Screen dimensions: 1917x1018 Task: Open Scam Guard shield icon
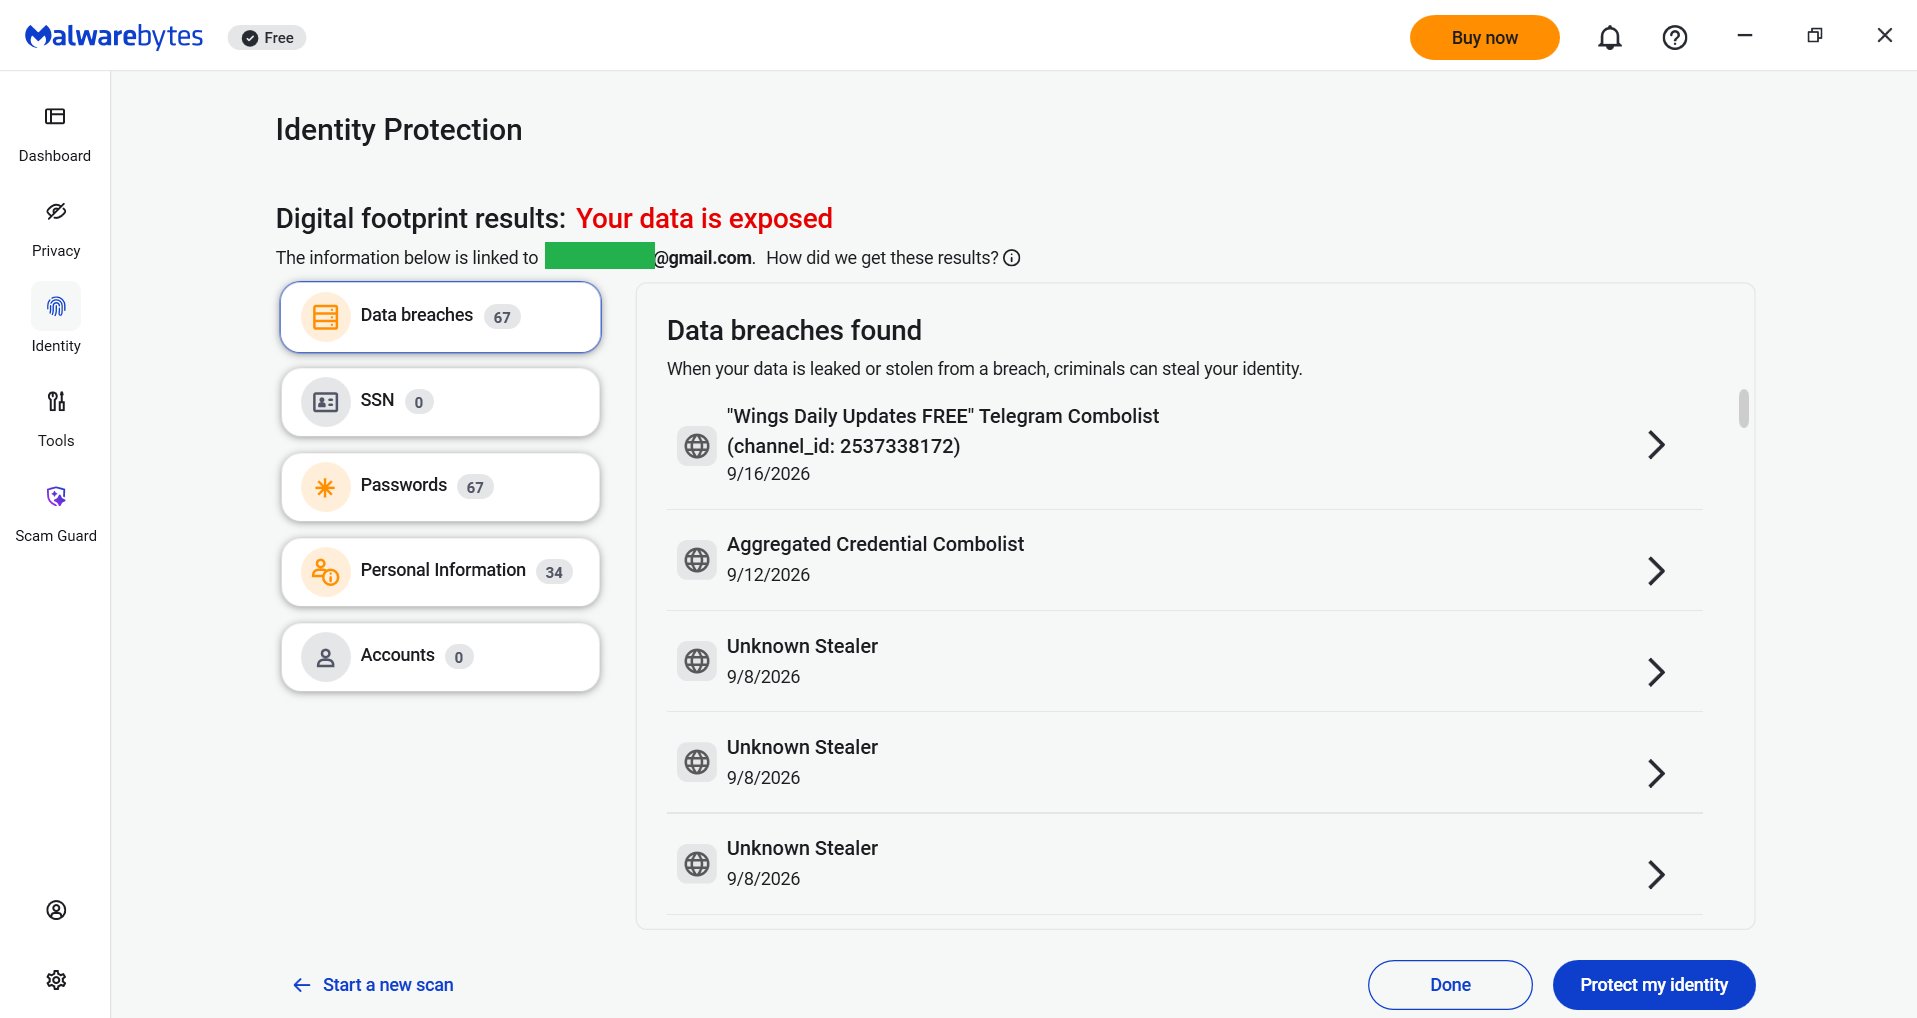tap(56, 497)
